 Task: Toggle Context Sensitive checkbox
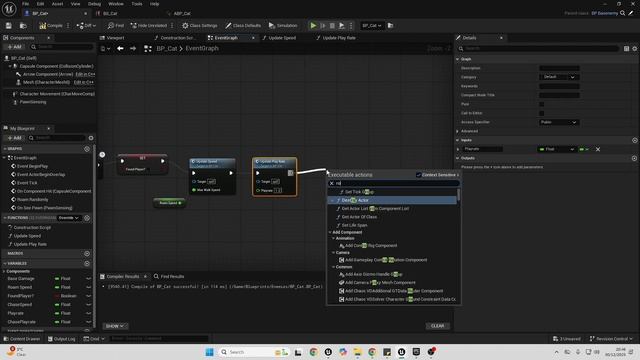pos(418,175)
